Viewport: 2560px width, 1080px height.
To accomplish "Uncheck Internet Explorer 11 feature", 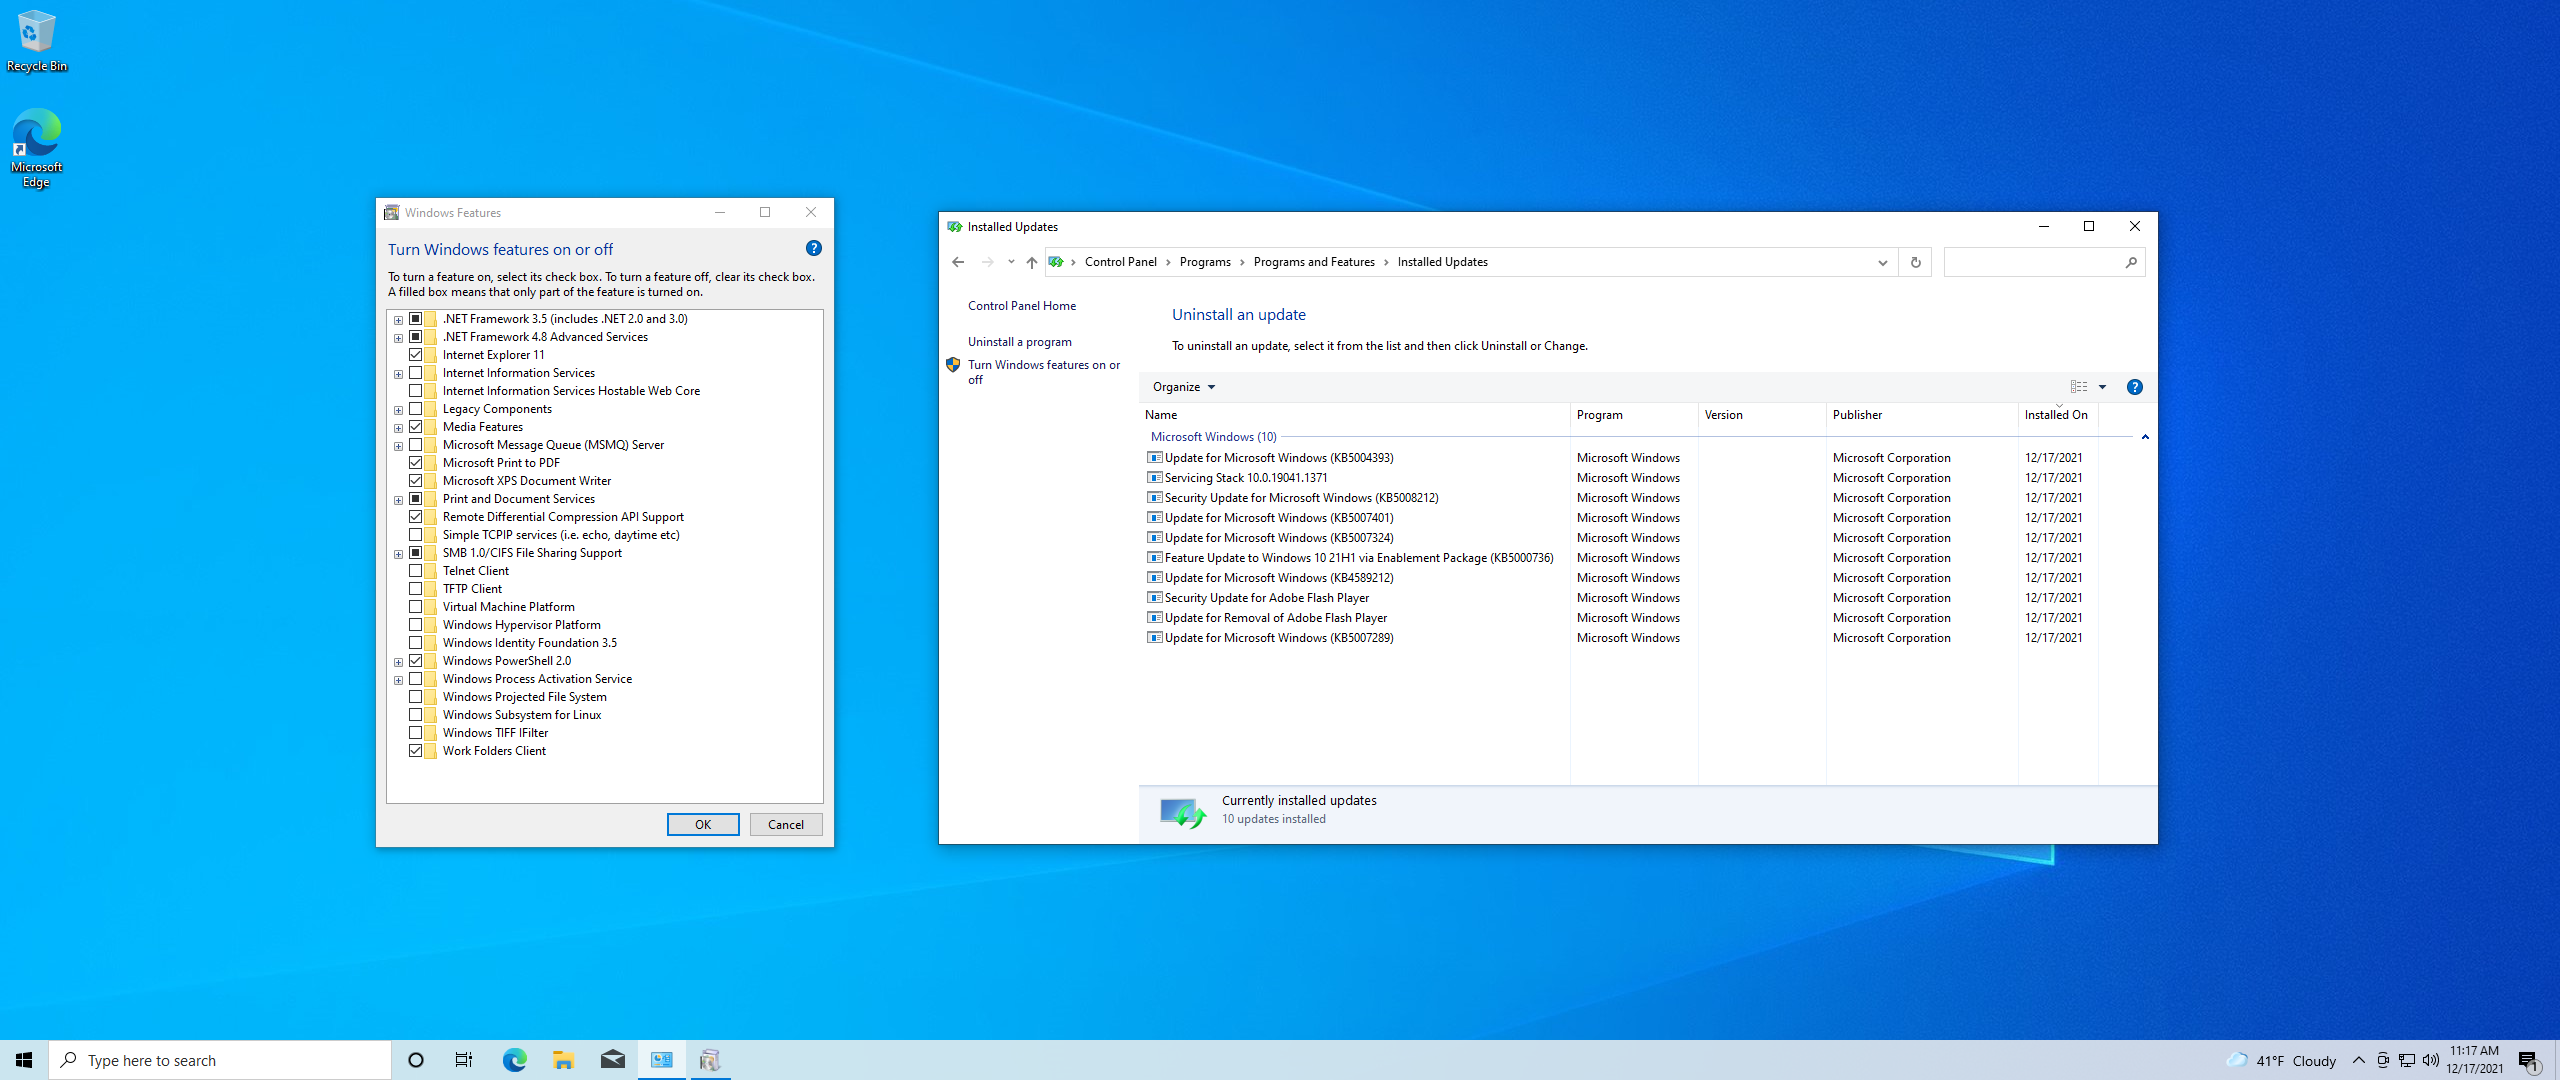I will [x=416, y=355].
